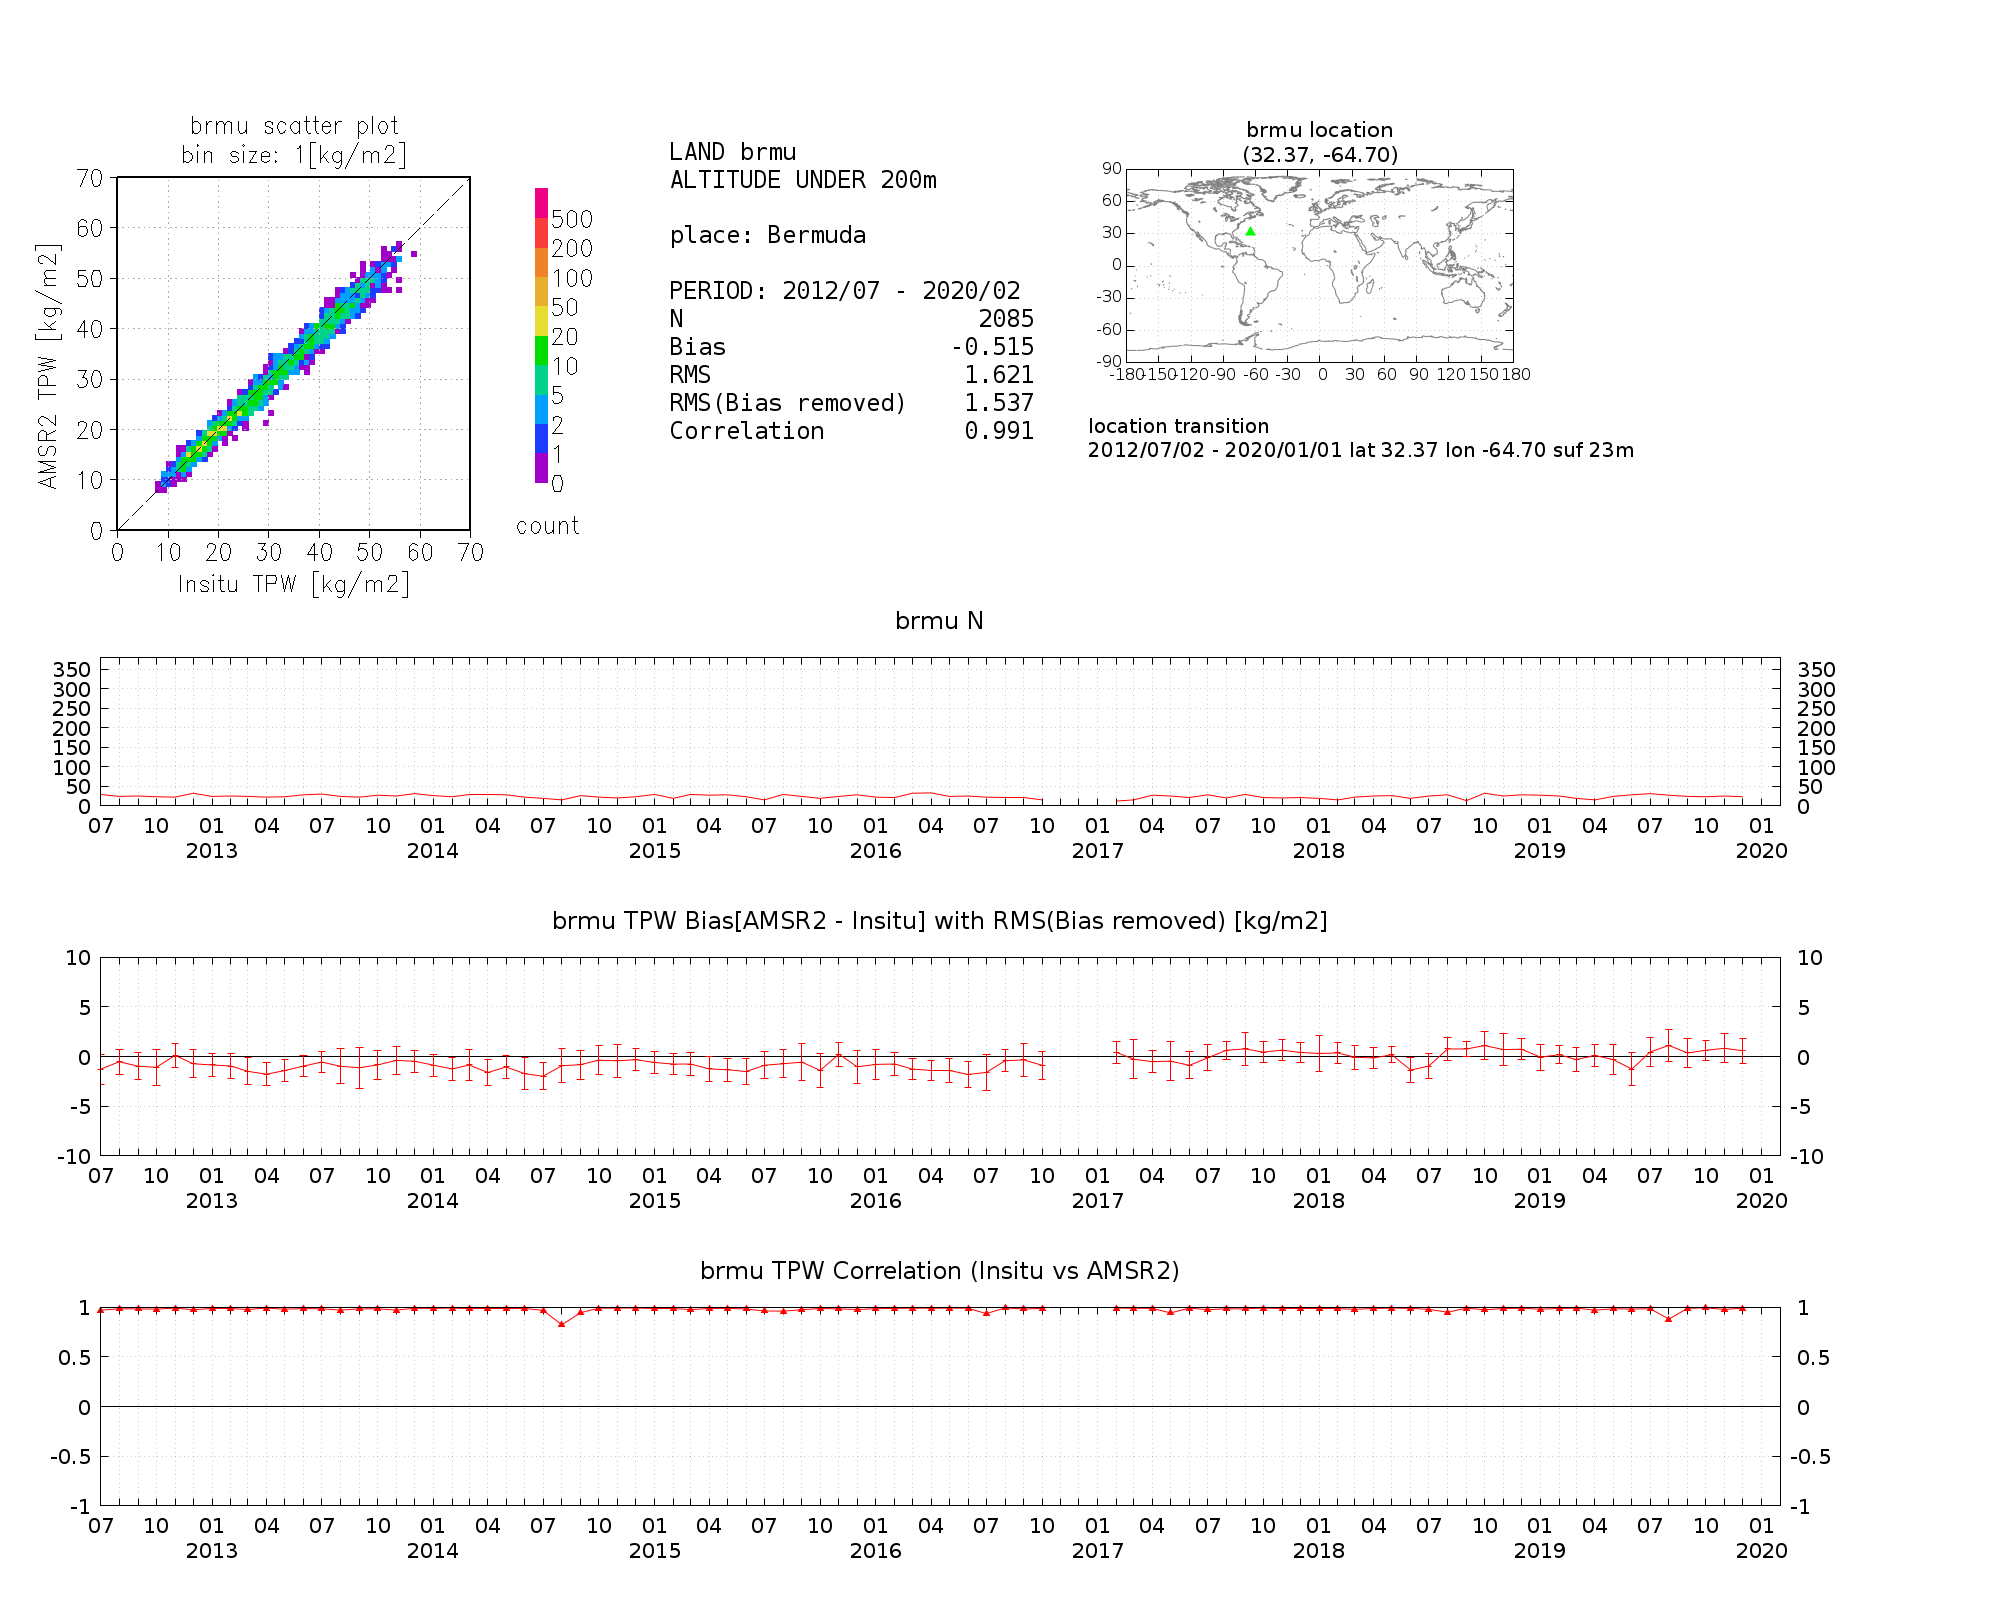Click the TPW Bias chart title
This screenshot has width=2000, height=1600.
click(940, 921)
